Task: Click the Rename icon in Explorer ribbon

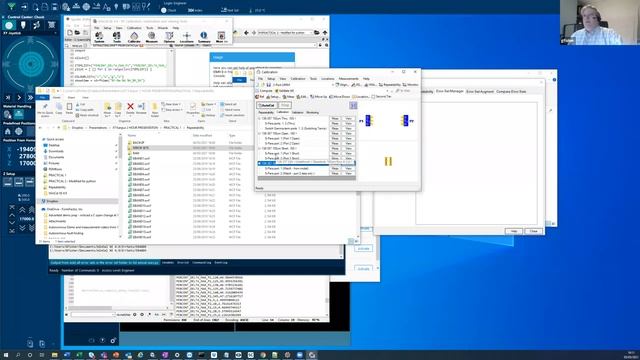Action: tap(141, 109)
